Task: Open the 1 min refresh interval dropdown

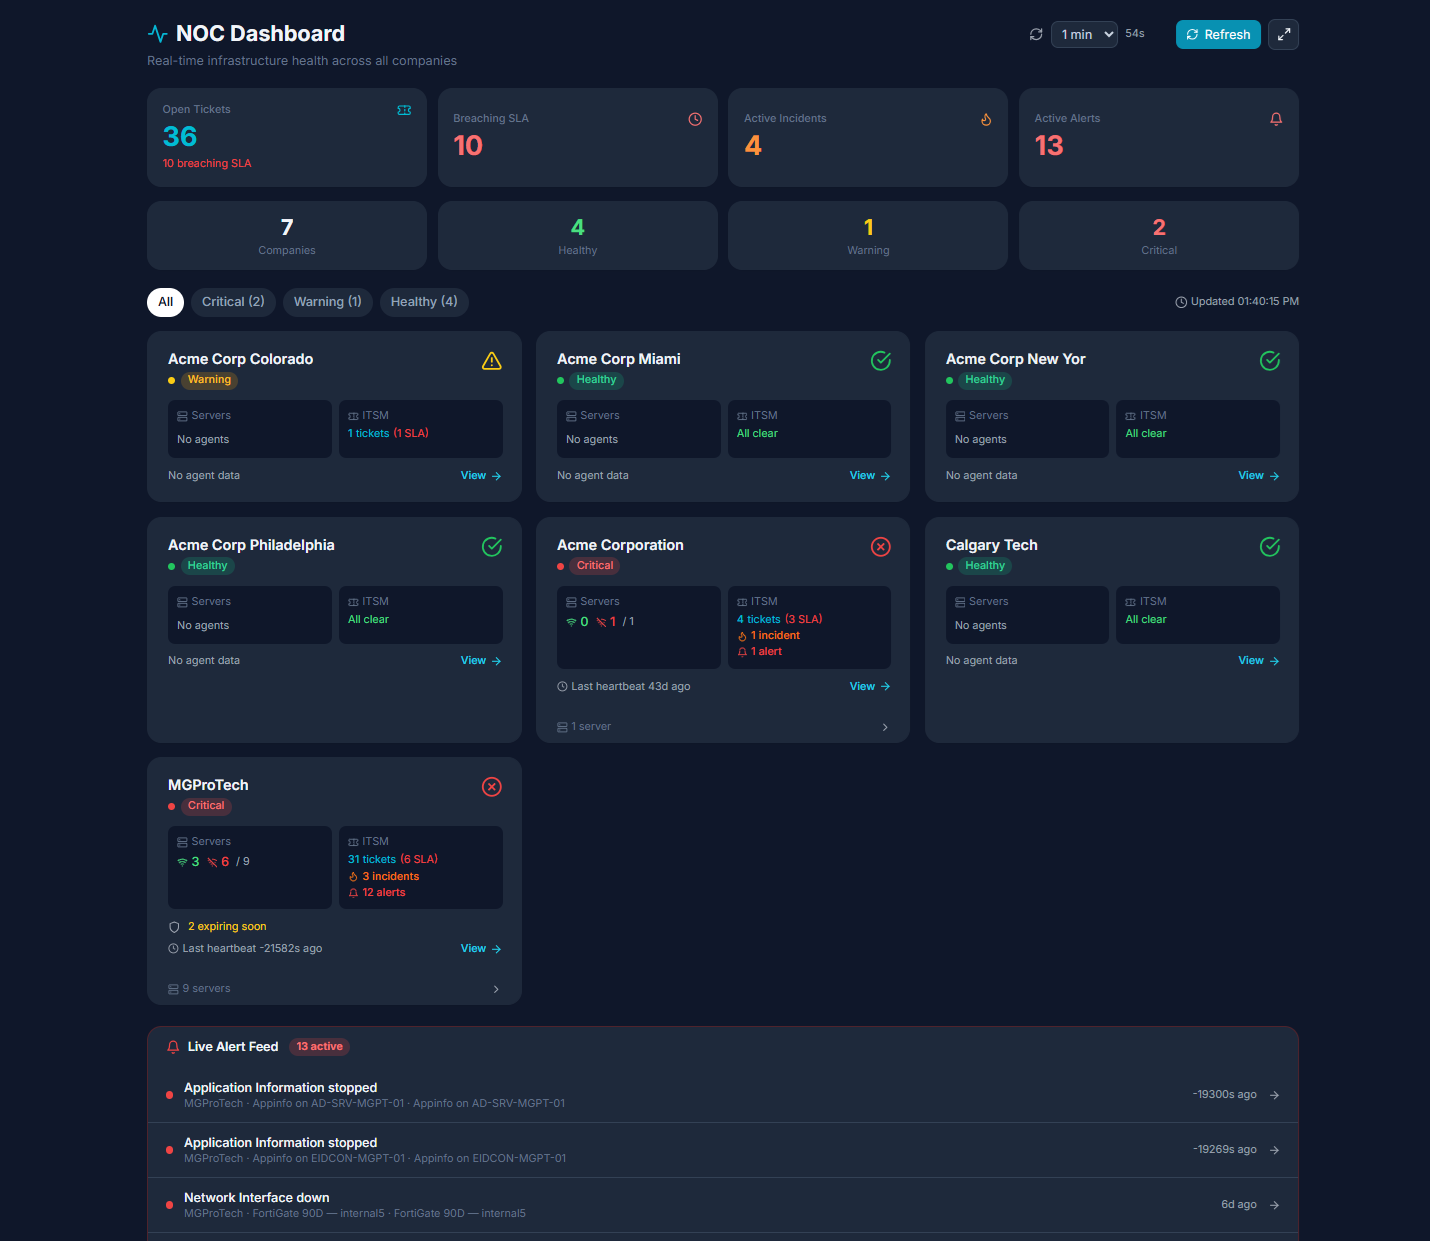Action: tap(1084, 34)
